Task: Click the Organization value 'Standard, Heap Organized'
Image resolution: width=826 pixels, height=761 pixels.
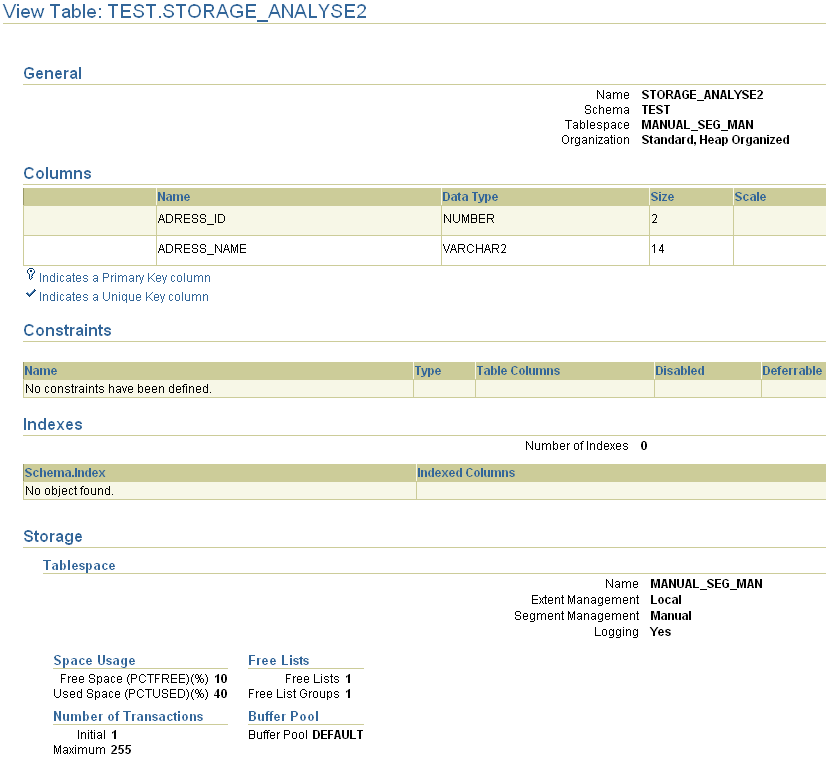Action: [715, 140]
